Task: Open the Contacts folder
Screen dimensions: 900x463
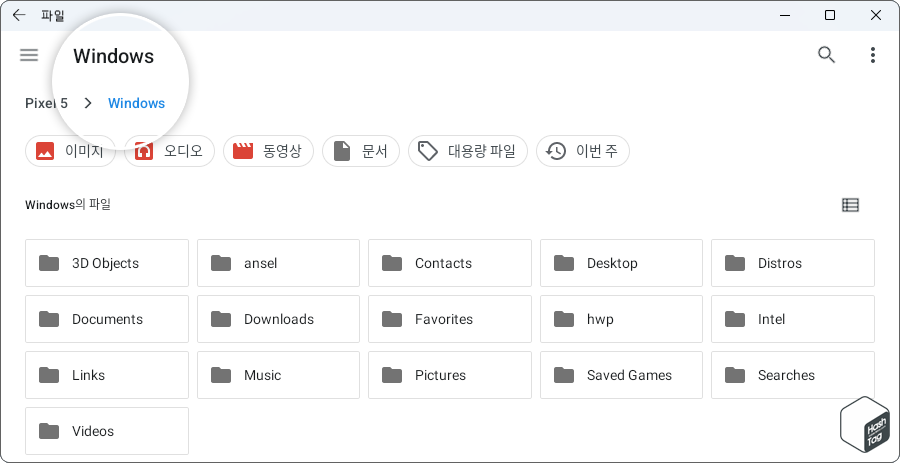Action: 449,263
